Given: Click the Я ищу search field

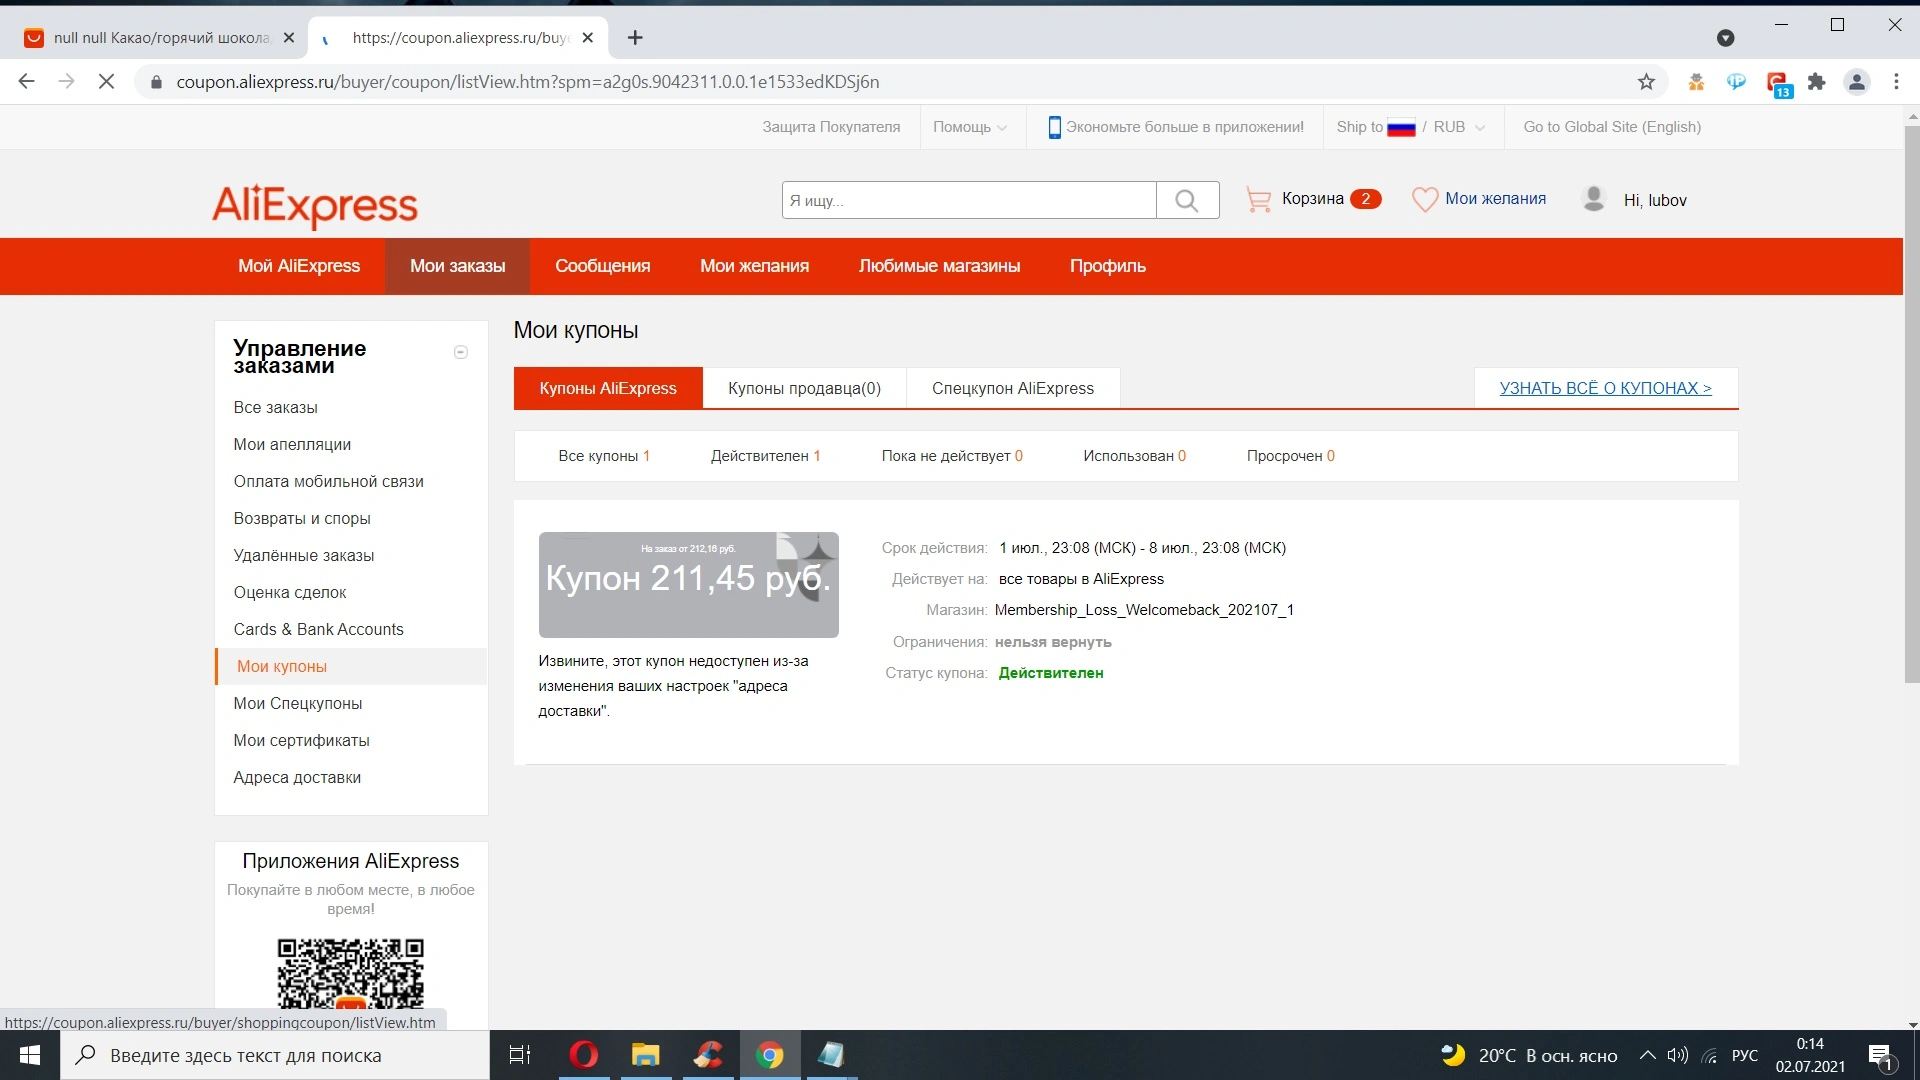Looking at the screenshot, I should tap(969, 200).
